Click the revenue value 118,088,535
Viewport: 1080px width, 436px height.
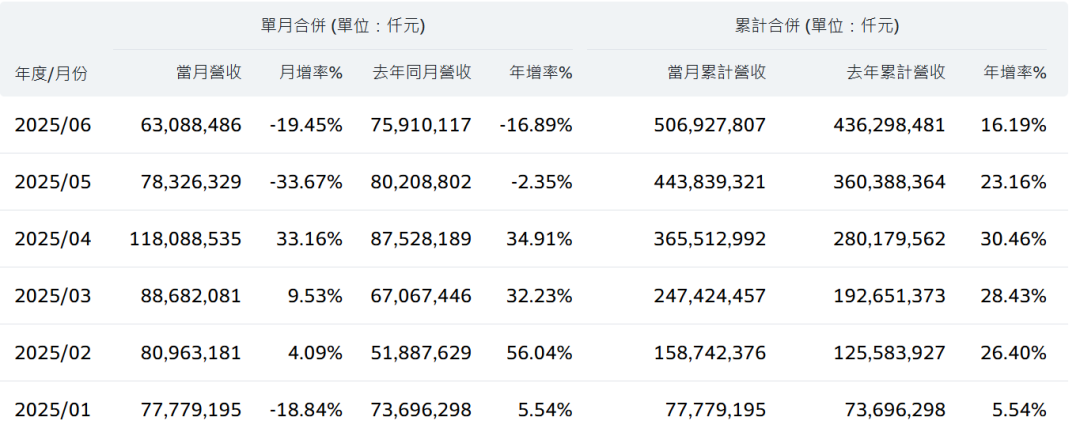click(185, 239)
